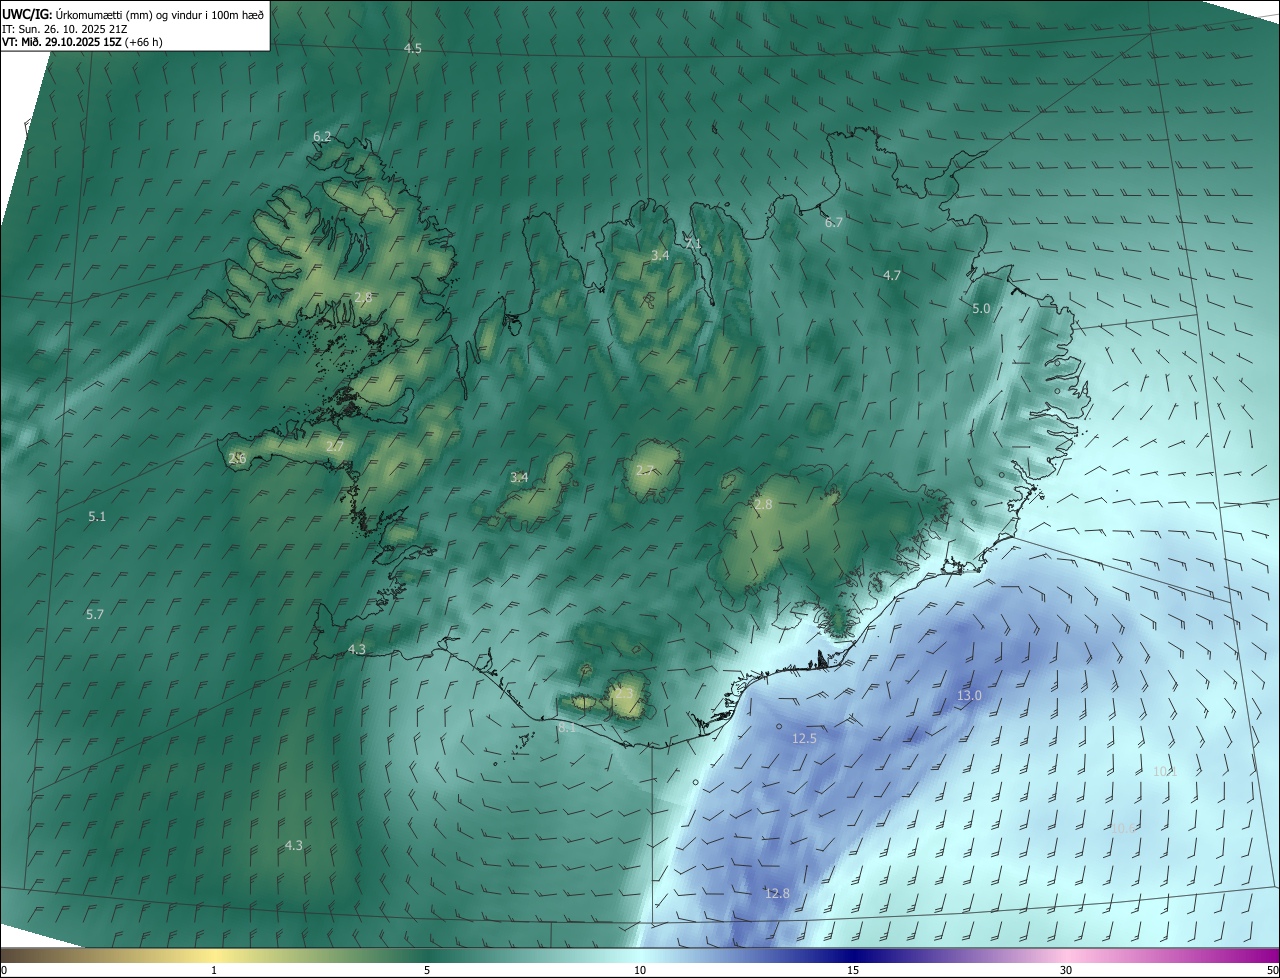Click the color scale at the 0 tick

[x=4, y=970]
